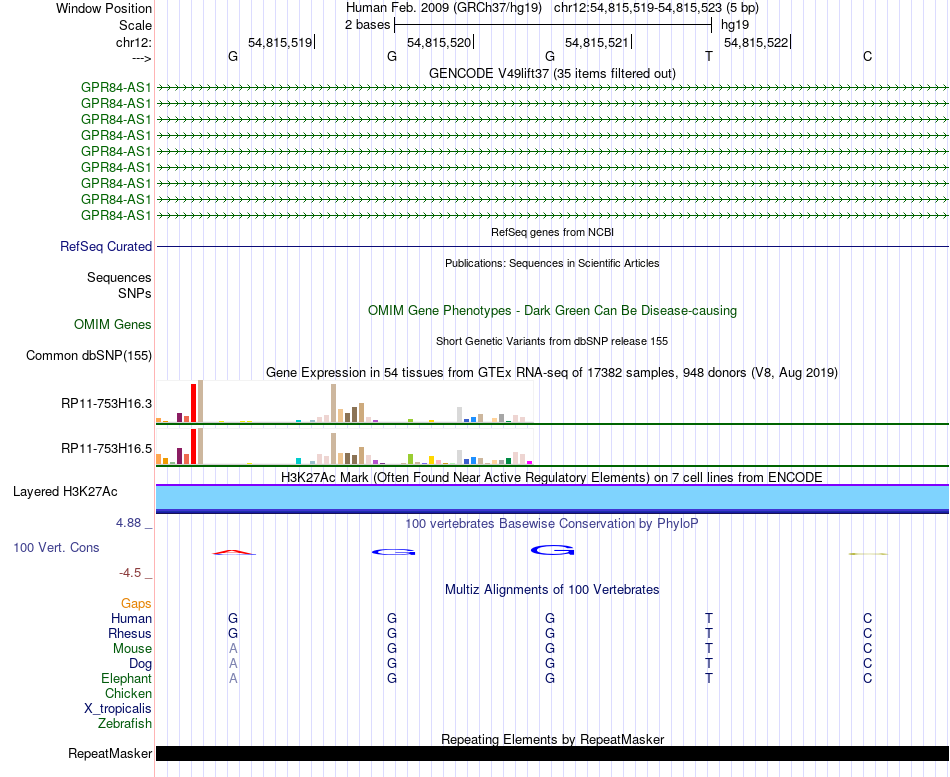Click the C base in the Rhesus row
The height and width of the screenshot is (777, 950).
tap(868, 633)
